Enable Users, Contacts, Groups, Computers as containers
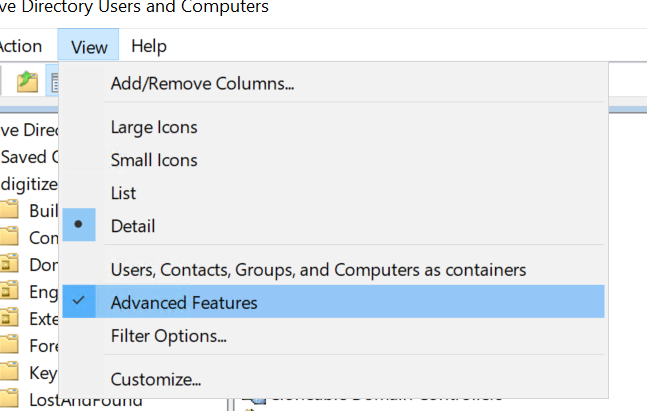This screenshot has width=647, height=411. (x=318, y=270)
